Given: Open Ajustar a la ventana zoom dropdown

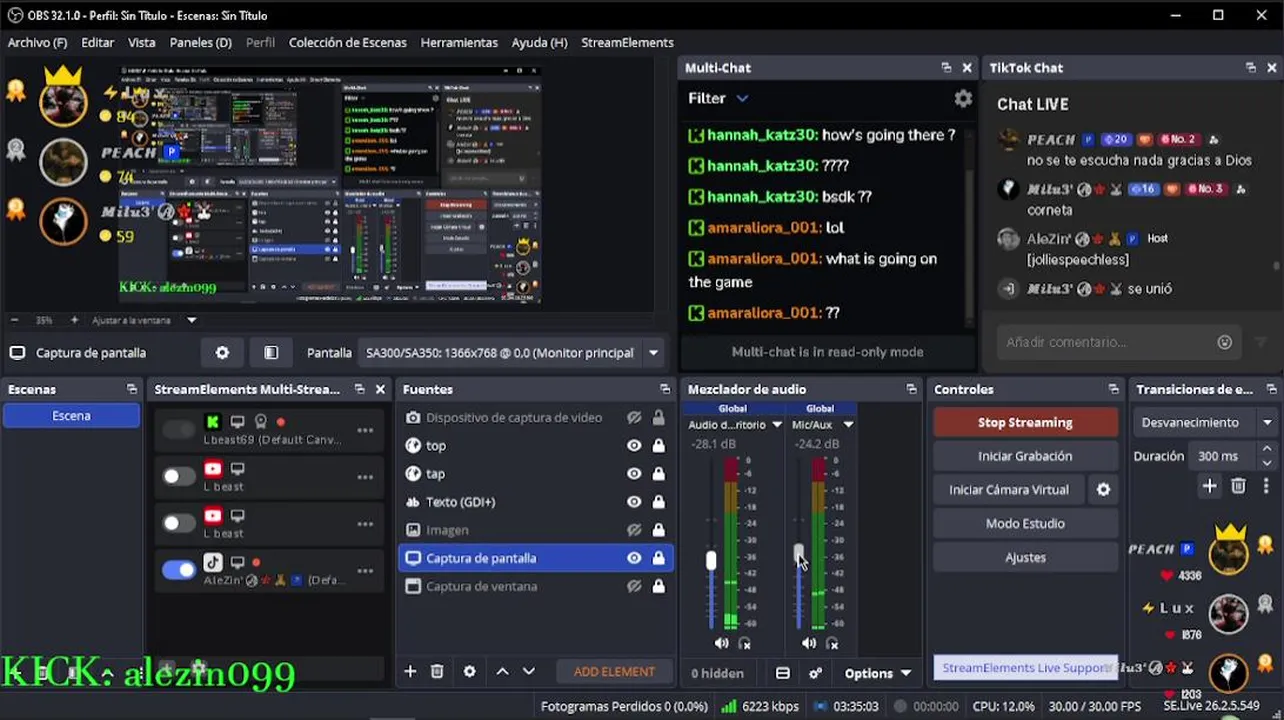Looking at the screenshot, I should [191, 320].
